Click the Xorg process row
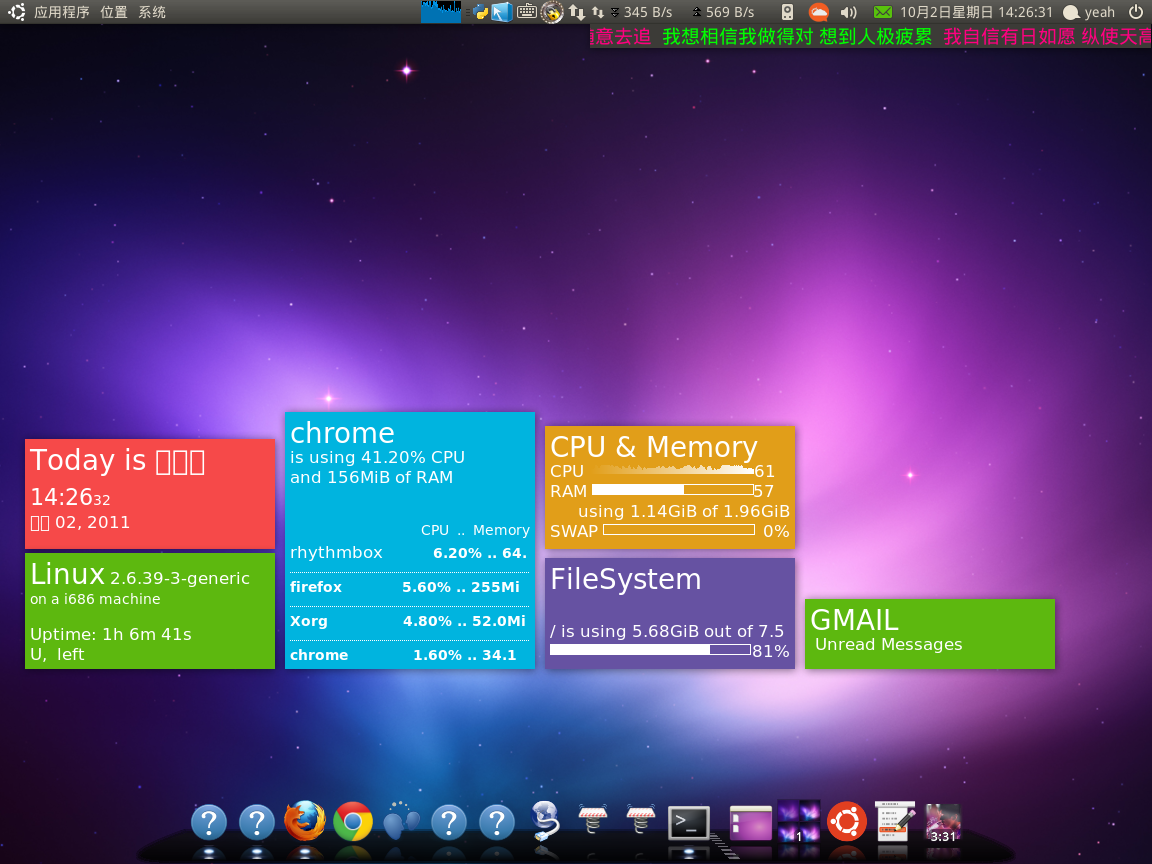 click(409, 621)
